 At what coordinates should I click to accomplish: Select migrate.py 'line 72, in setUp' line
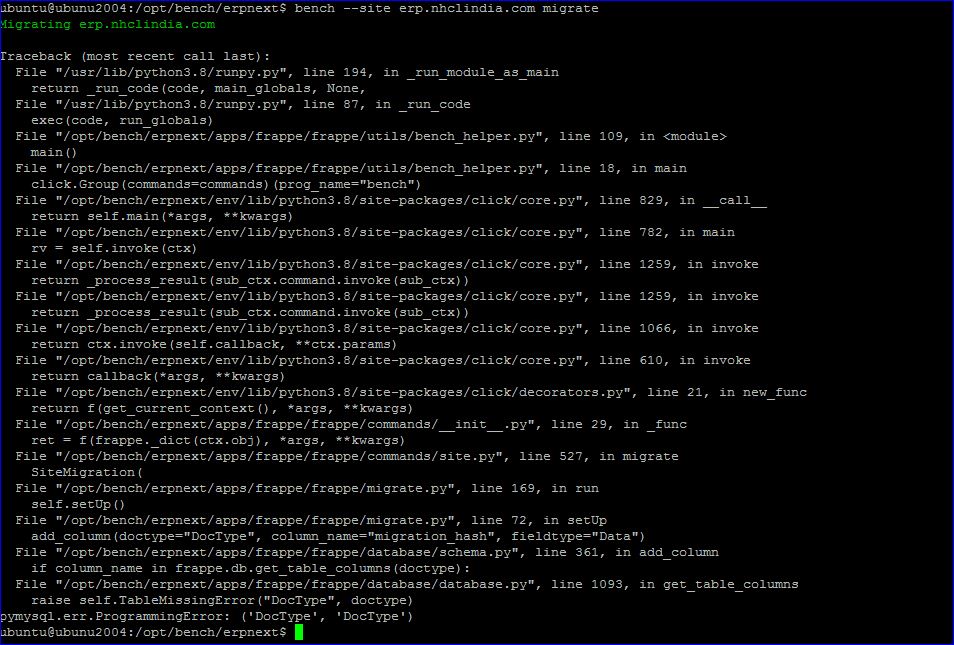(x=311, y=520)
